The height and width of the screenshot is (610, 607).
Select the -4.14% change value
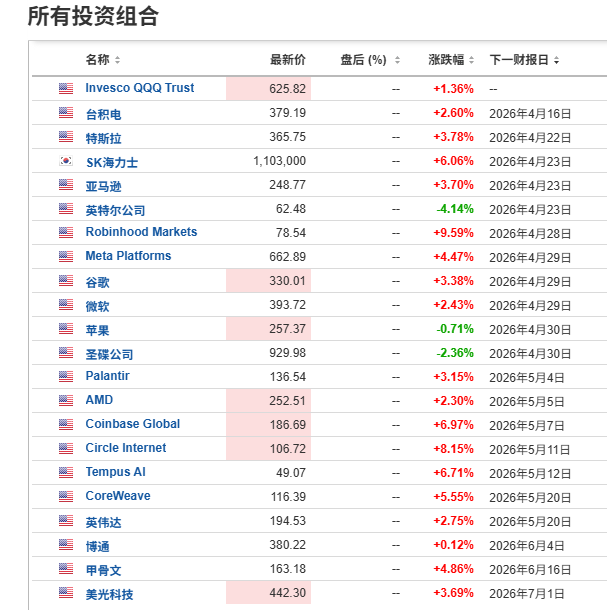click(455, 209)
